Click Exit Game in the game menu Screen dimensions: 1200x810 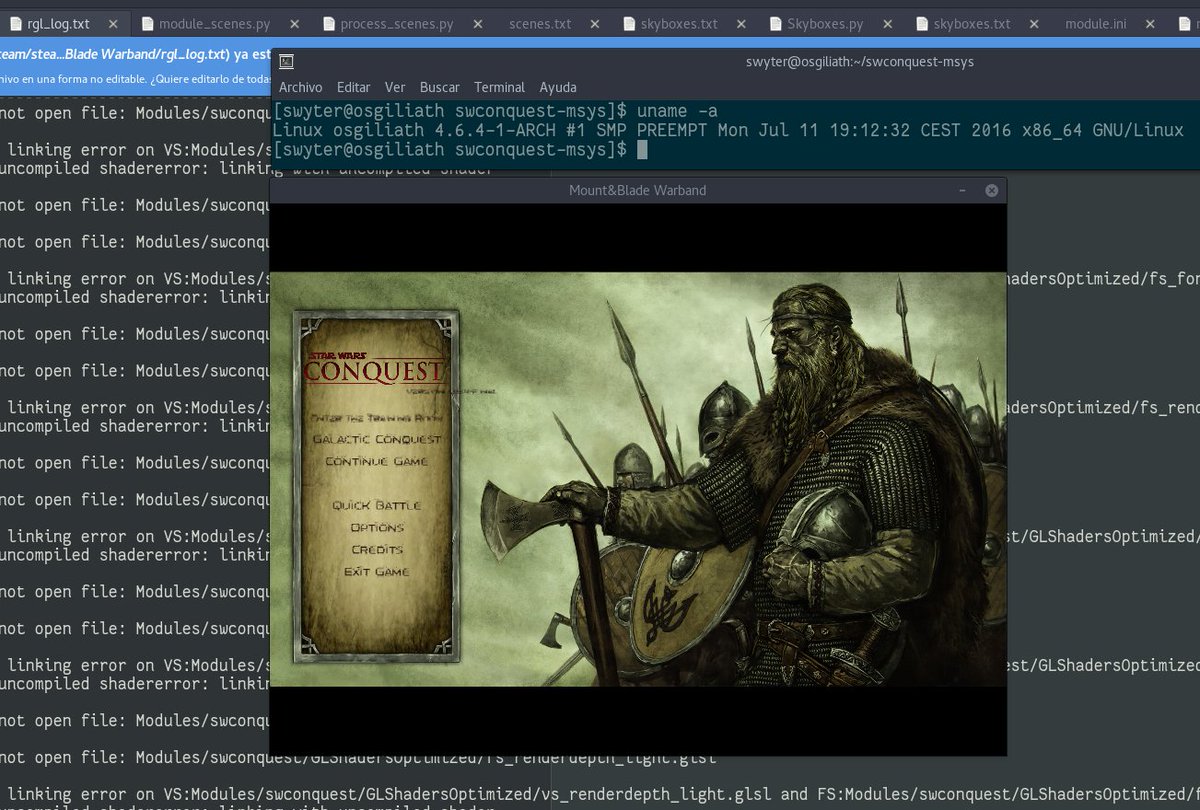tap(377, 571)
